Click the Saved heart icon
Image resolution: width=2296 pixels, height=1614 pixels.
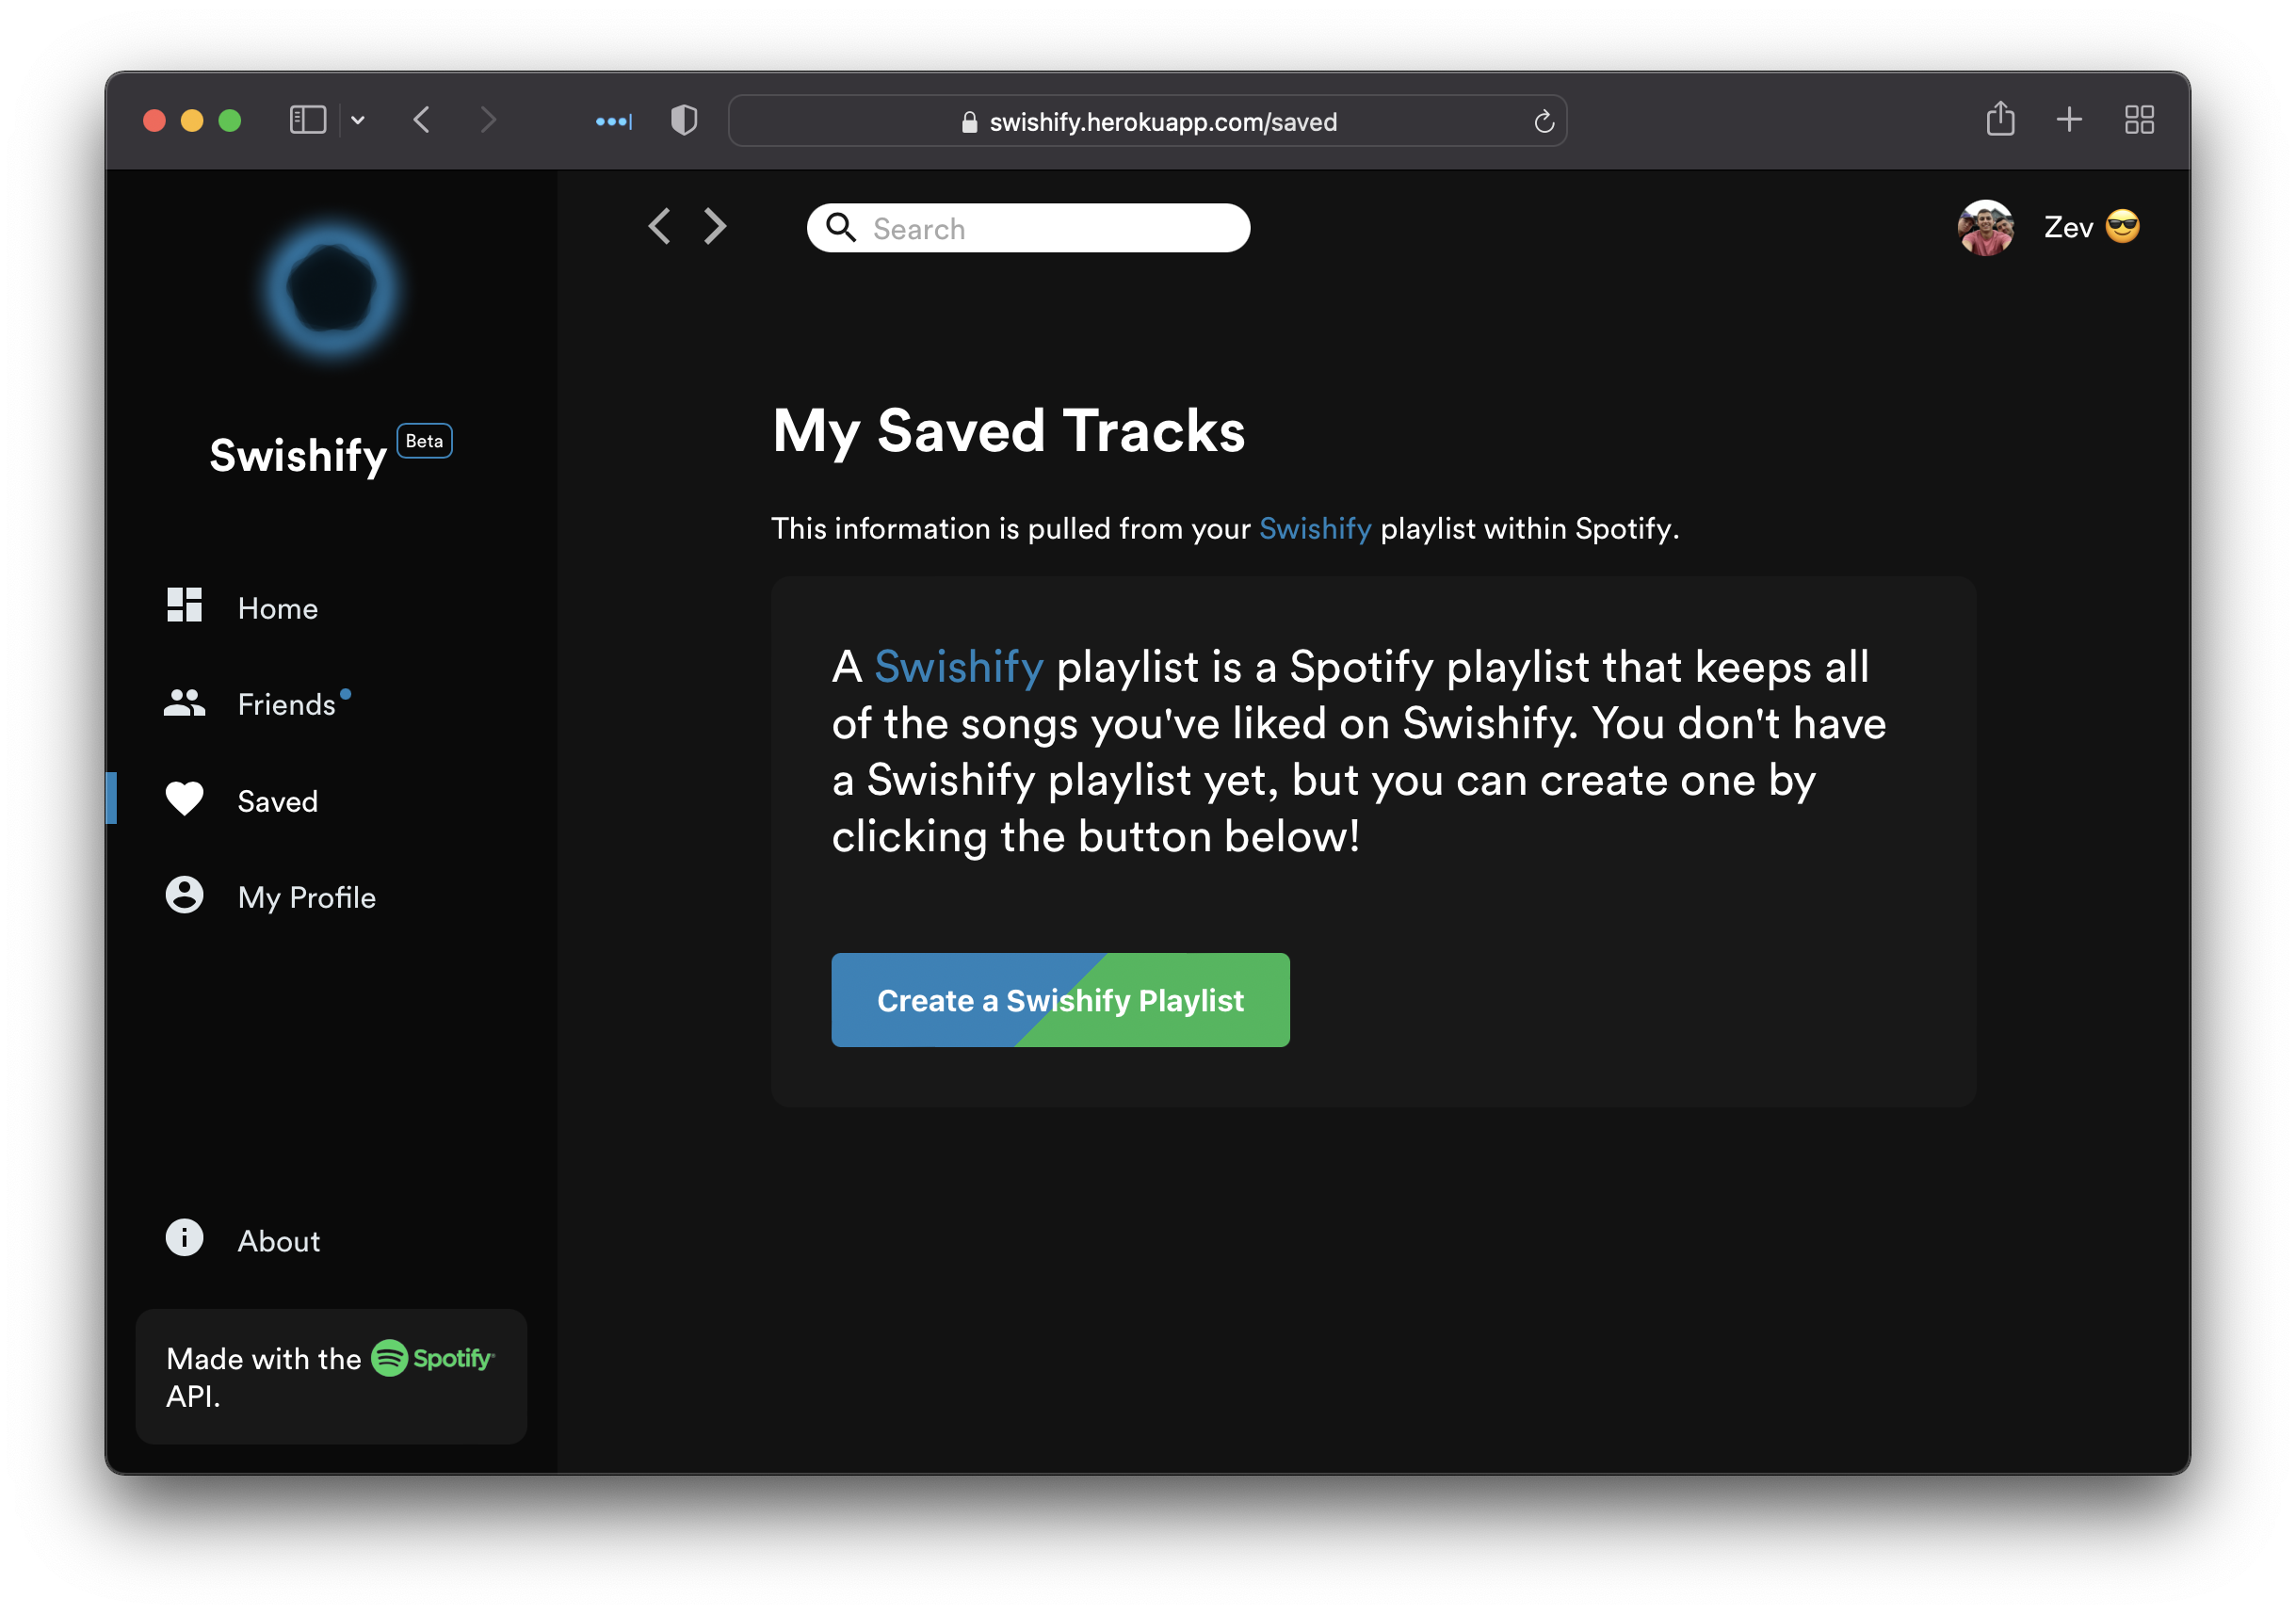[x=184, y=799]
